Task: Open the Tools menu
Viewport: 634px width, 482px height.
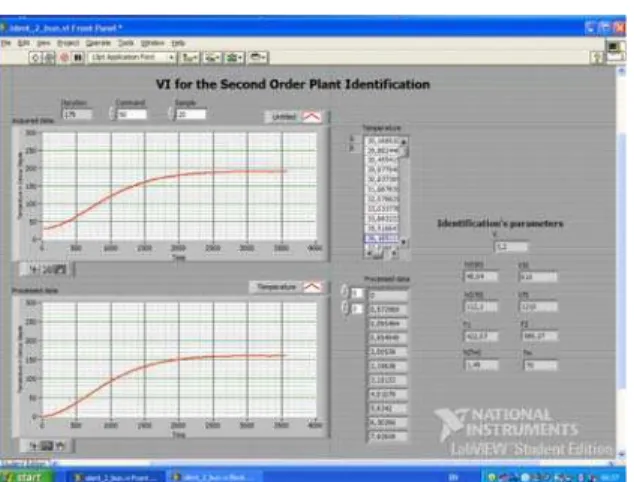Action: coord(126,43)
